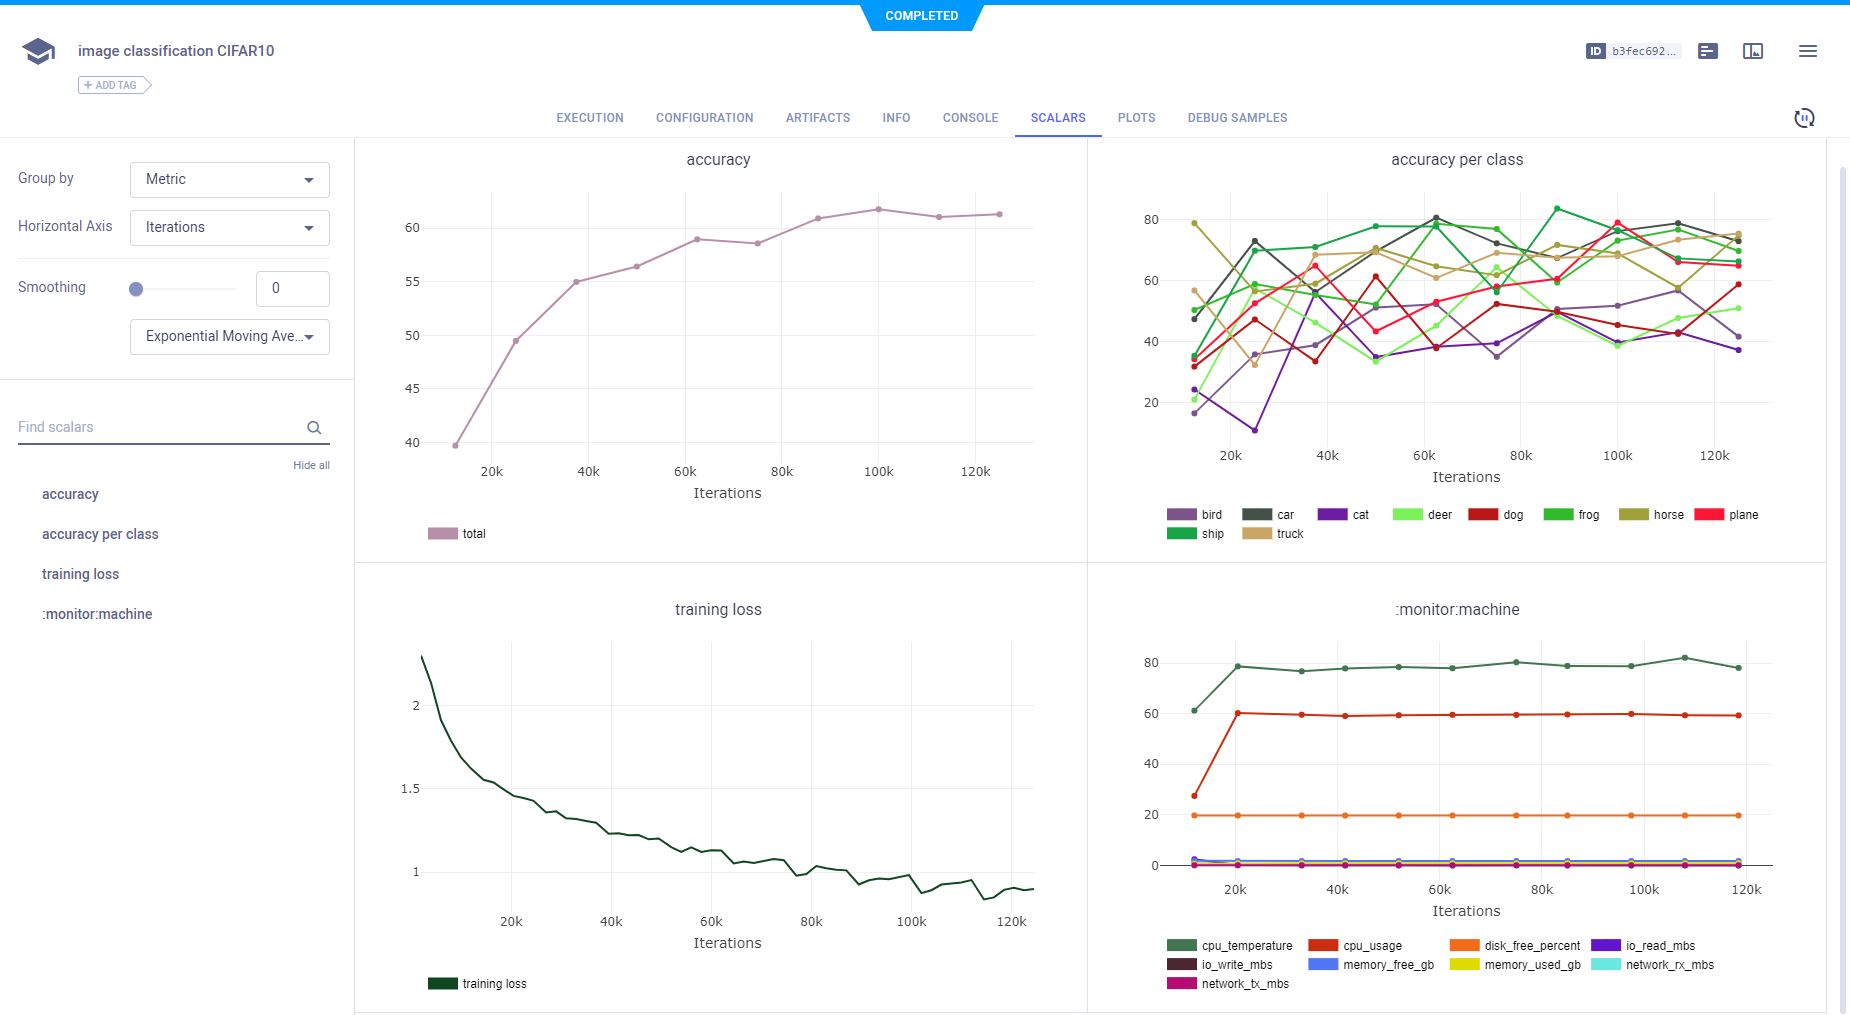Toggle the bird series in legend
The image size is (1850, 1015).
1195,515
